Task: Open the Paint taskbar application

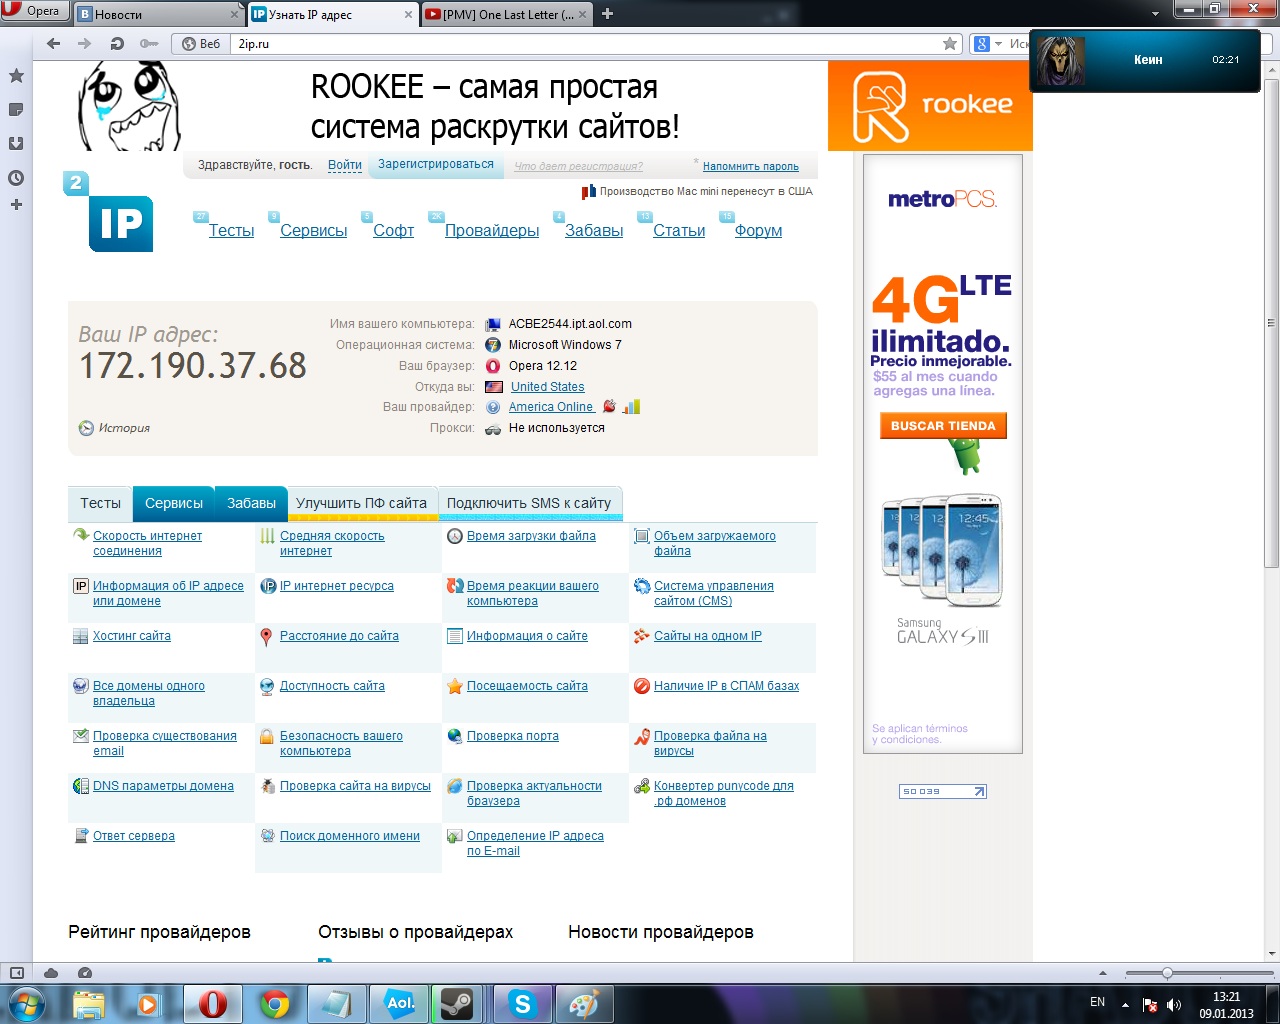Action: click(x=583, y=1003)
